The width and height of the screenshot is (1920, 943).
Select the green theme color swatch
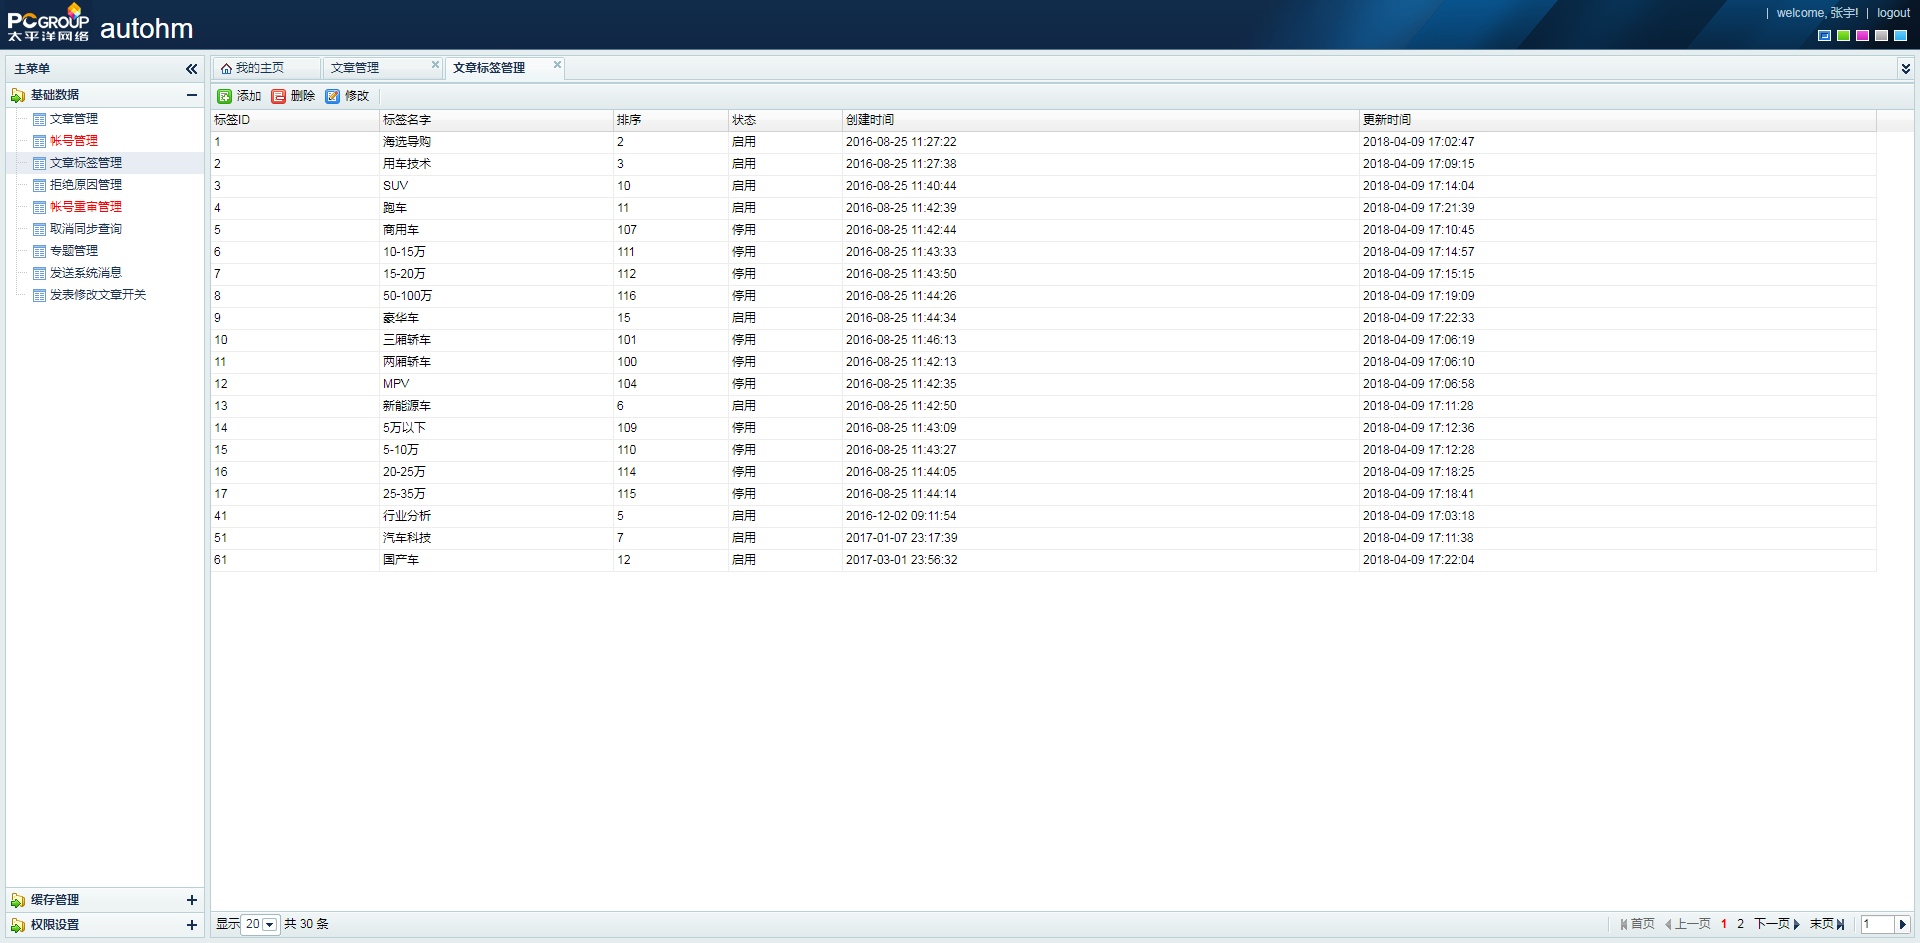(1843, 36)
